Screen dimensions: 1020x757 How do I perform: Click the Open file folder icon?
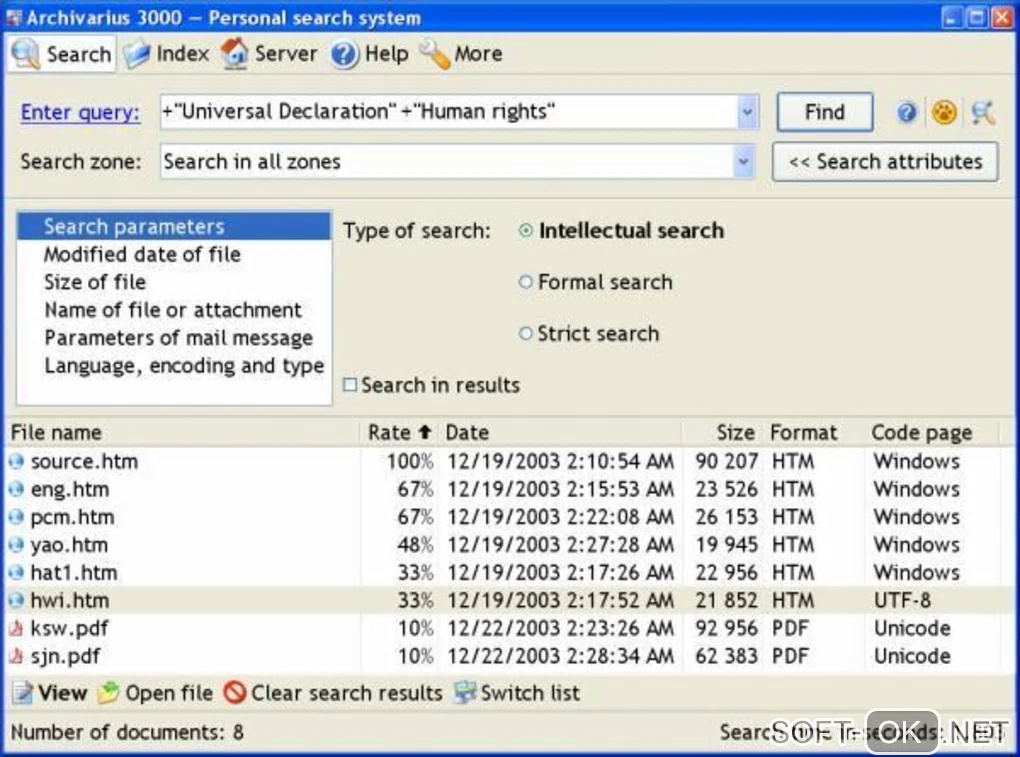[x=108, y=693]
